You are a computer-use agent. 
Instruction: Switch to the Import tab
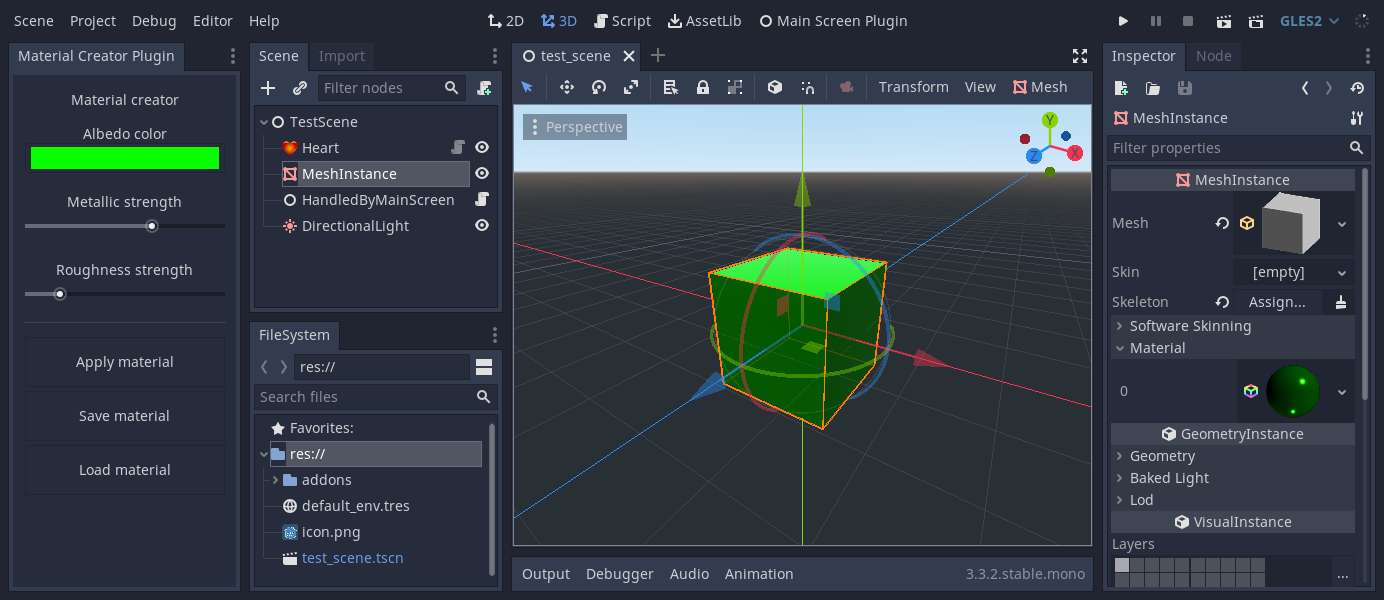[x=342, y=56]
